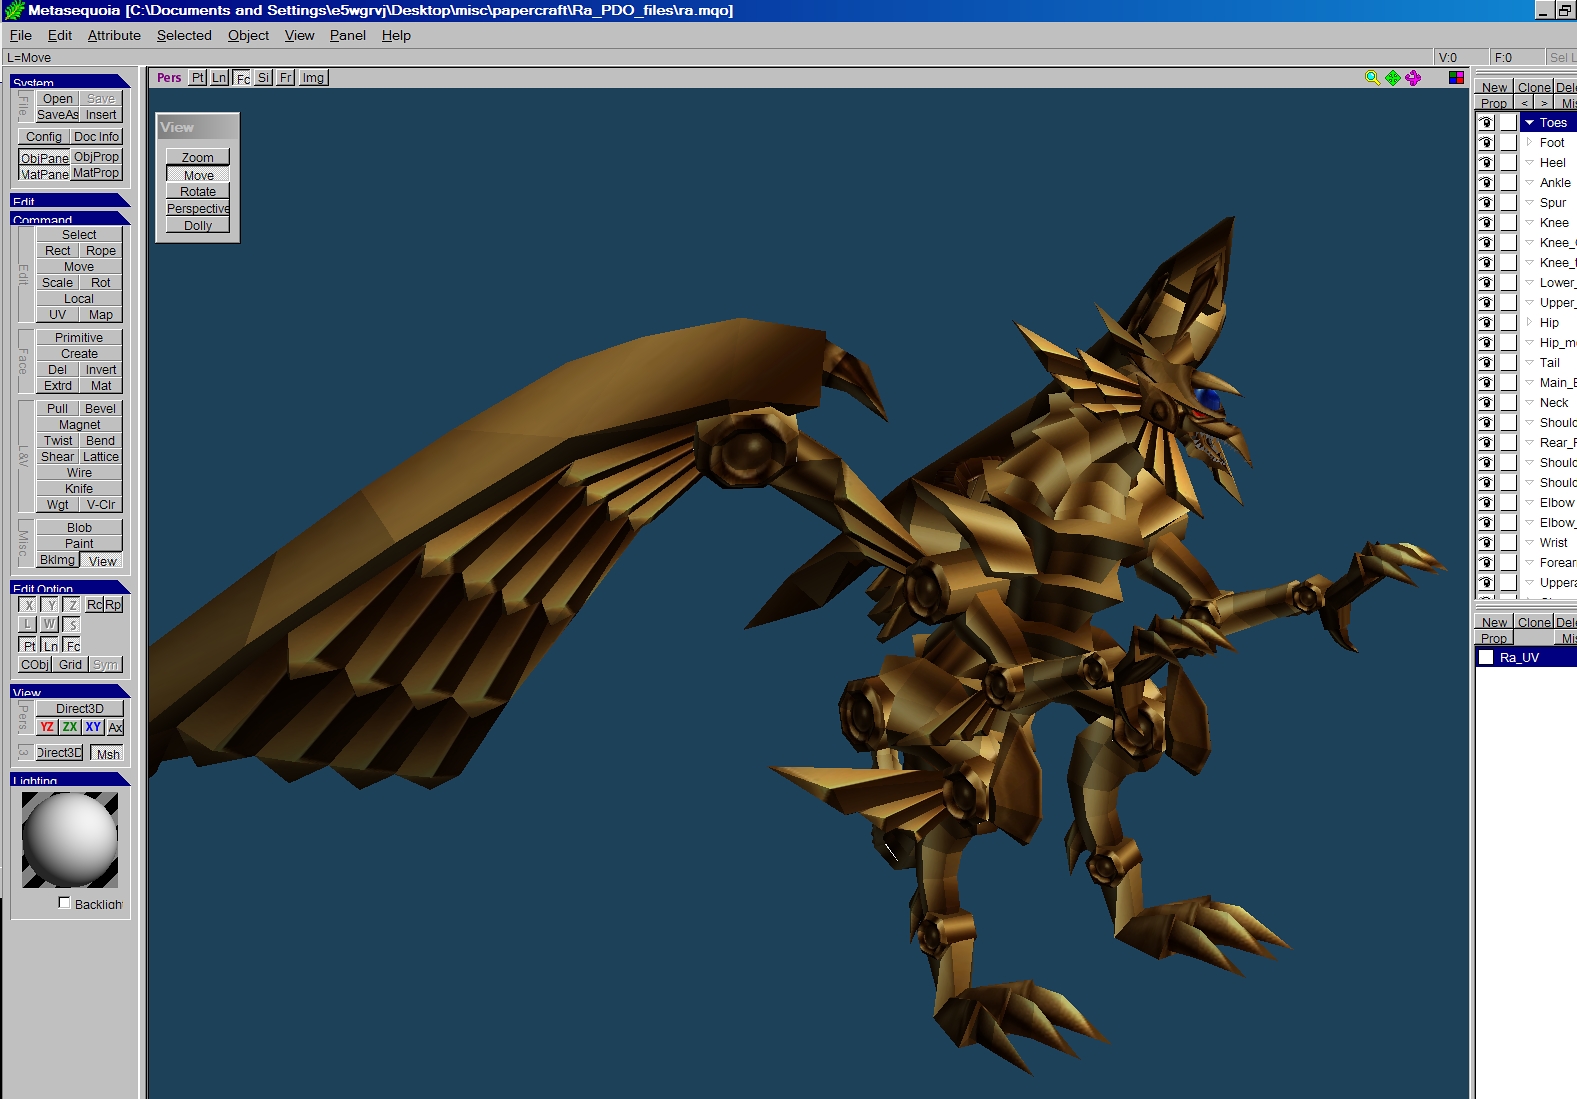Viewport: 1577px width, 1099px height.
Task: Set view to ZX plane
Action: tap(70, 727)
